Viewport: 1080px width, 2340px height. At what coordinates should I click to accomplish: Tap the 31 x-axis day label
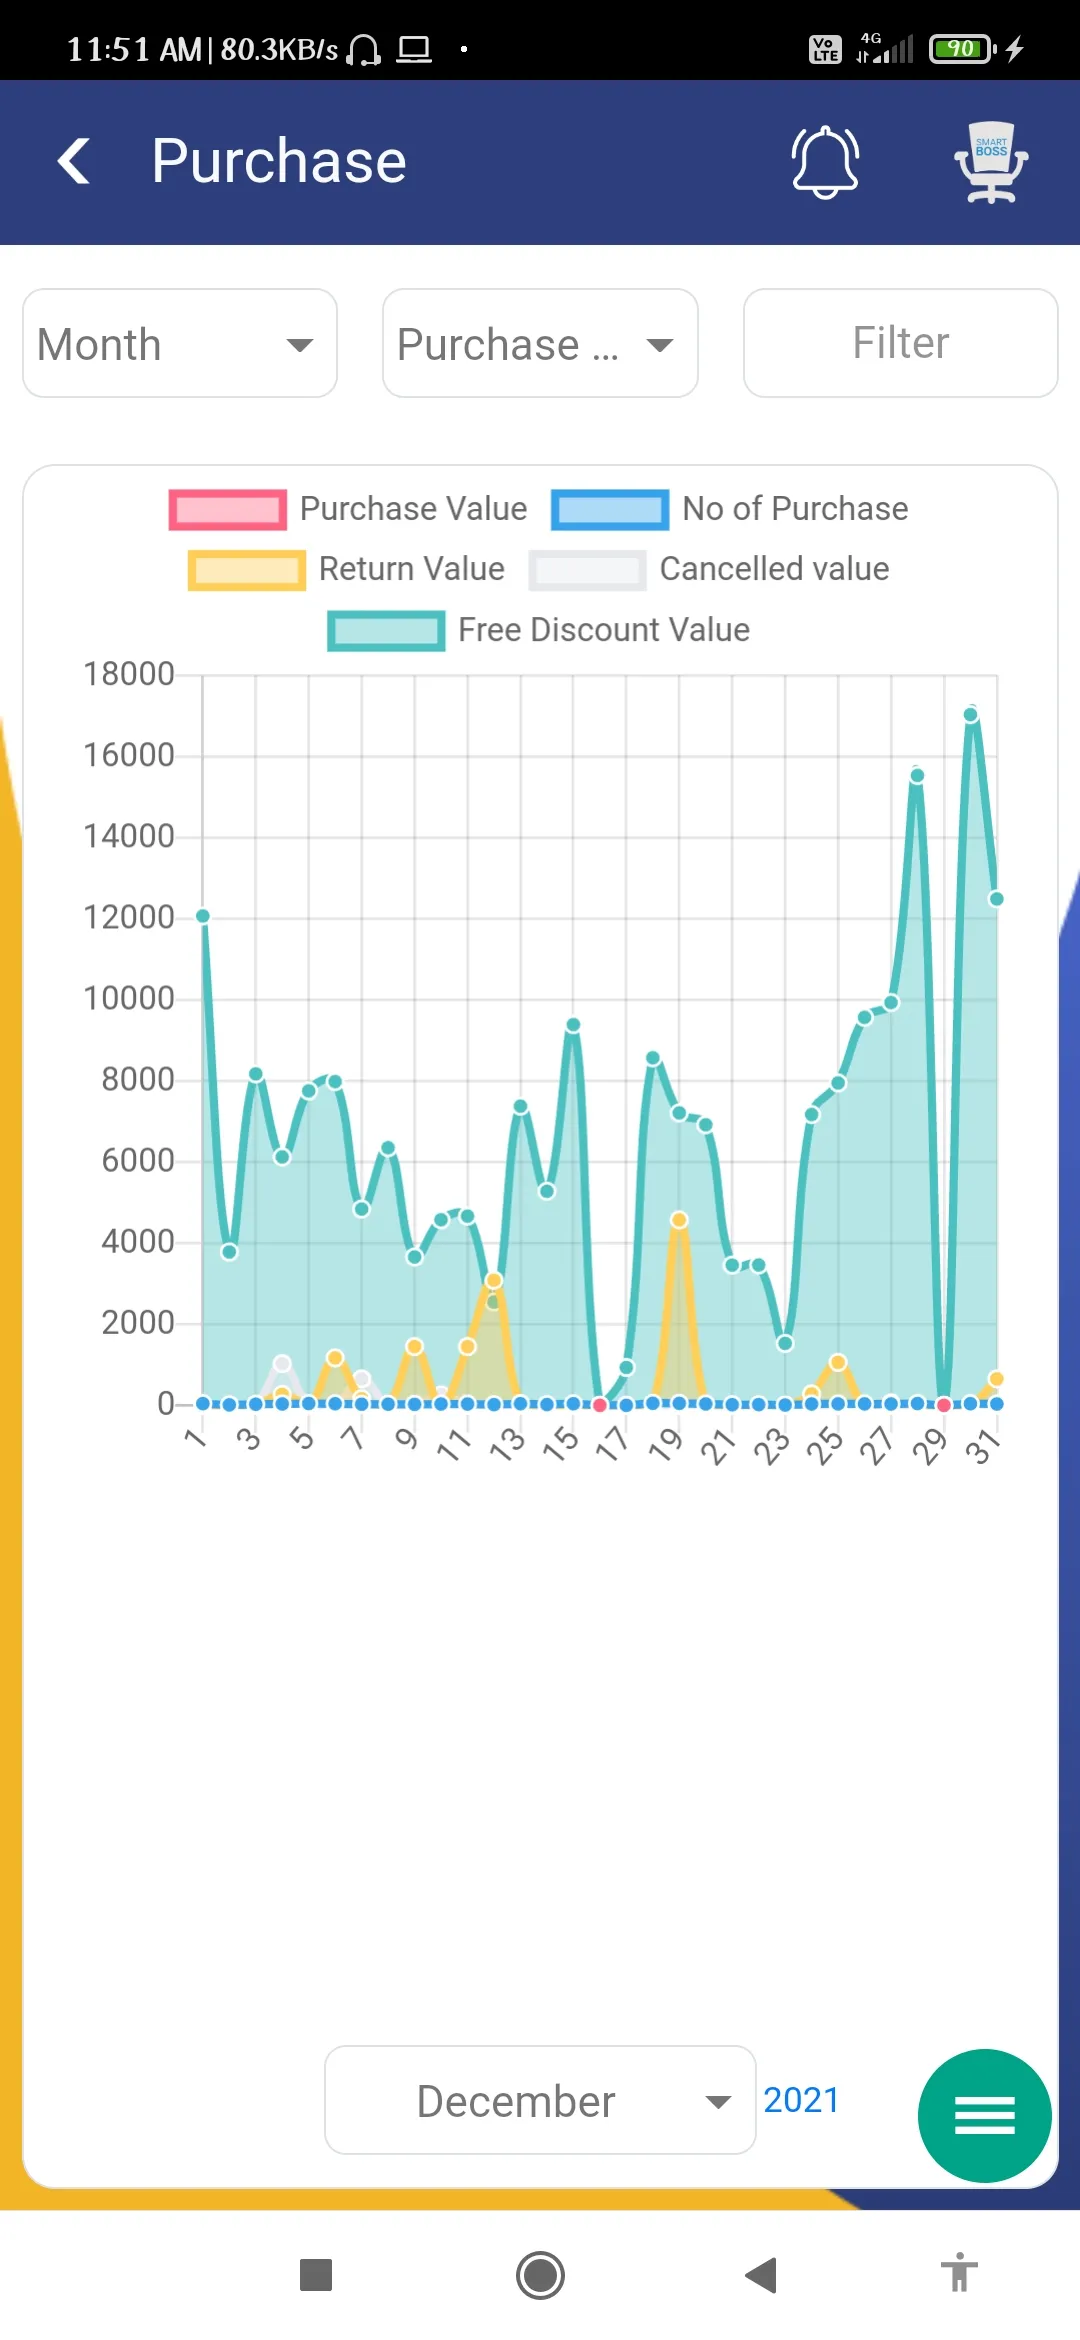983,1446
